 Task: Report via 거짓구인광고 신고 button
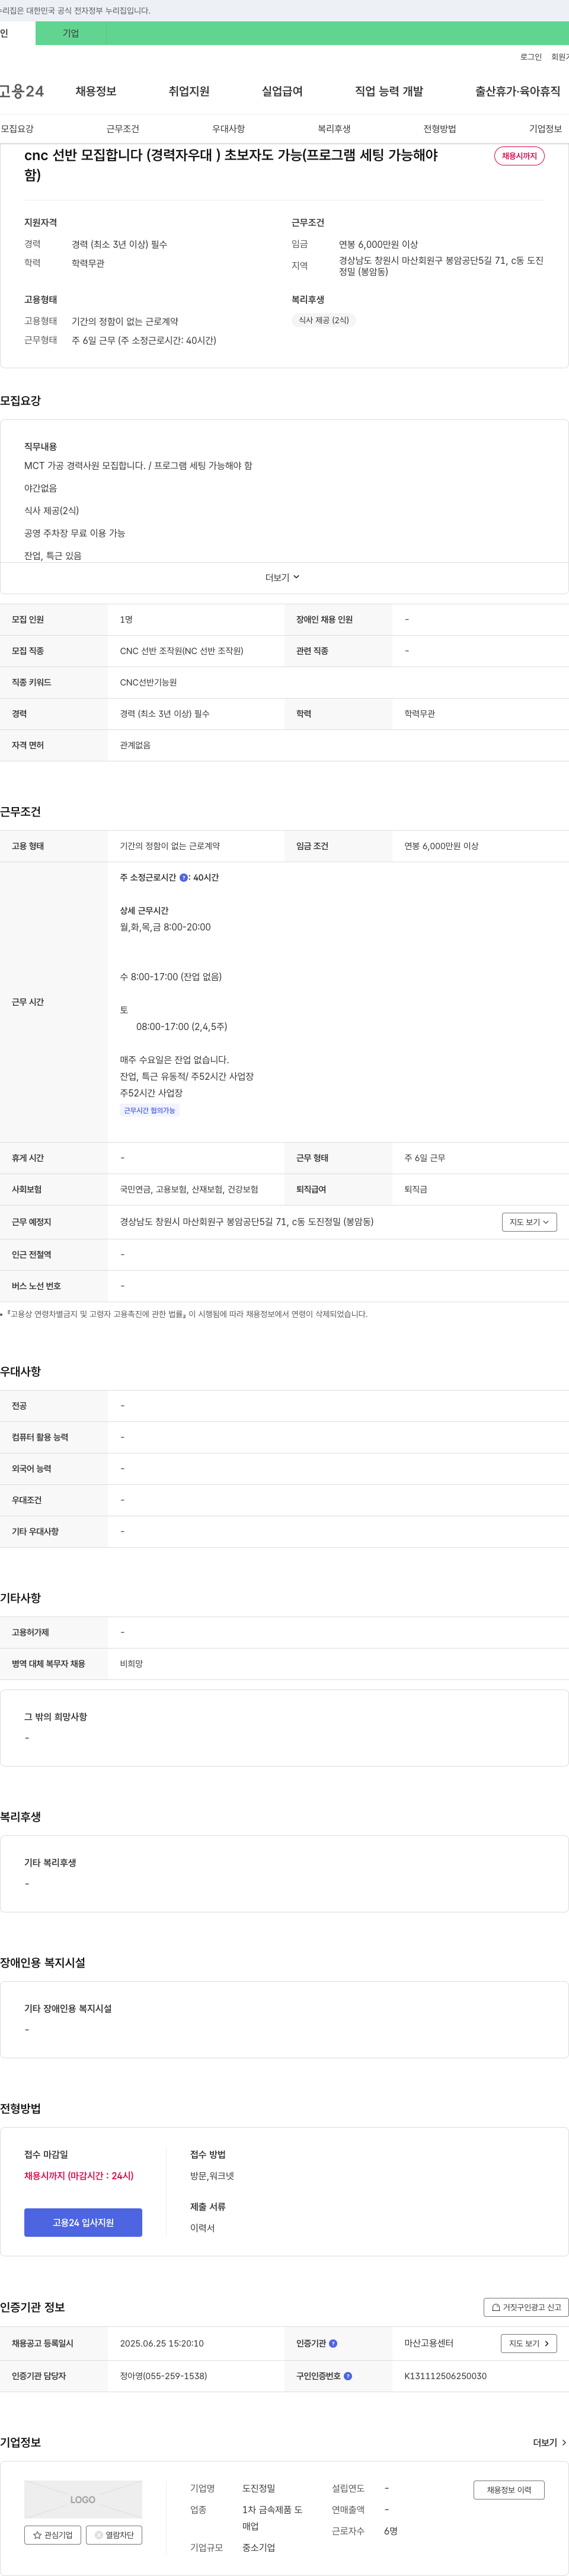pos(526,2307)
